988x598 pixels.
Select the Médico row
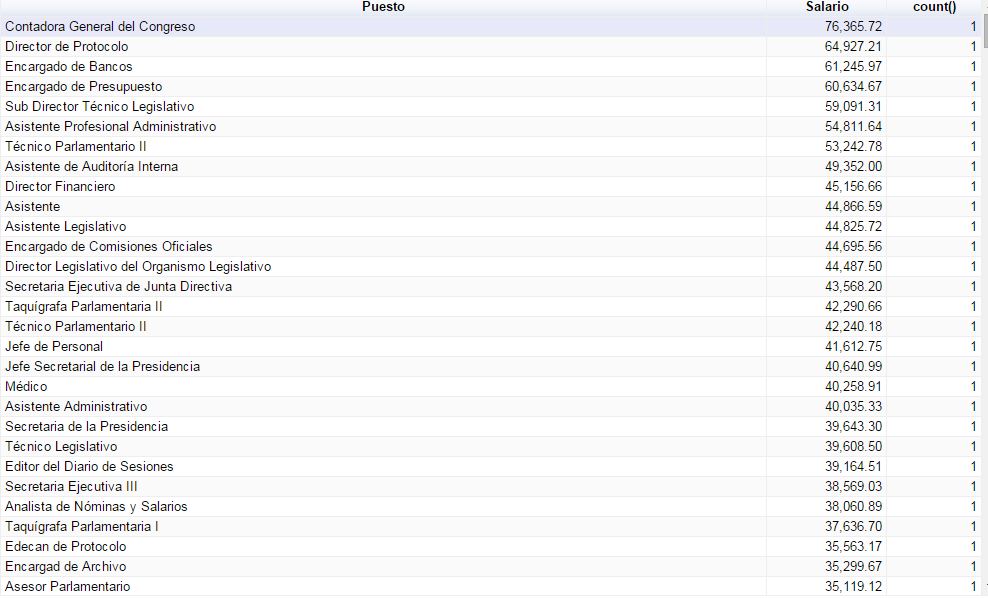click(x=26, y=387)
